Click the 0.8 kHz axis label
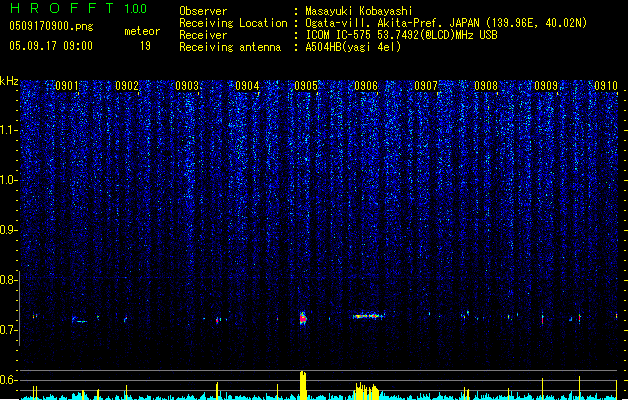This screenshot has height=400, width=629. pyautogui.click(x=9, y=280)
